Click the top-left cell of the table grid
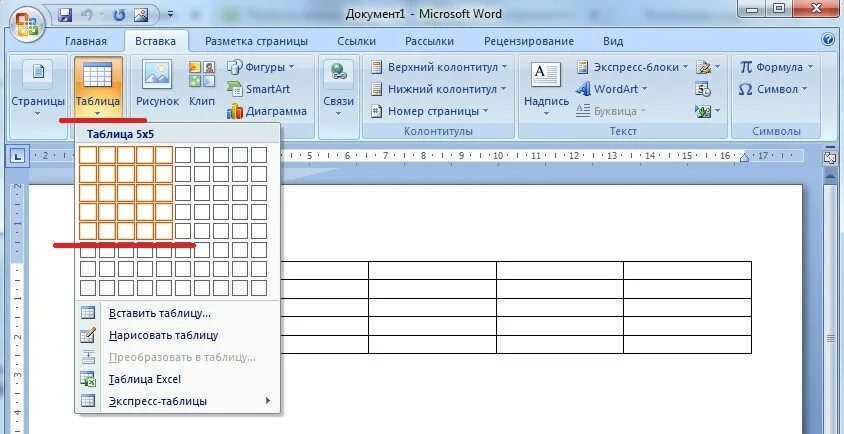The image size is (844, 434). [88, 155]
